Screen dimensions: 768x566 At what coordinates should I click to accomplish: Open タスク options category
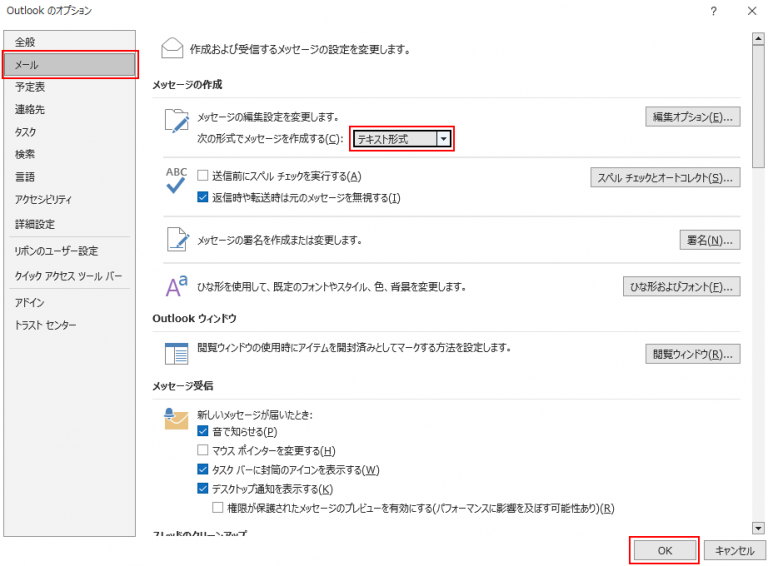[70, 132]
